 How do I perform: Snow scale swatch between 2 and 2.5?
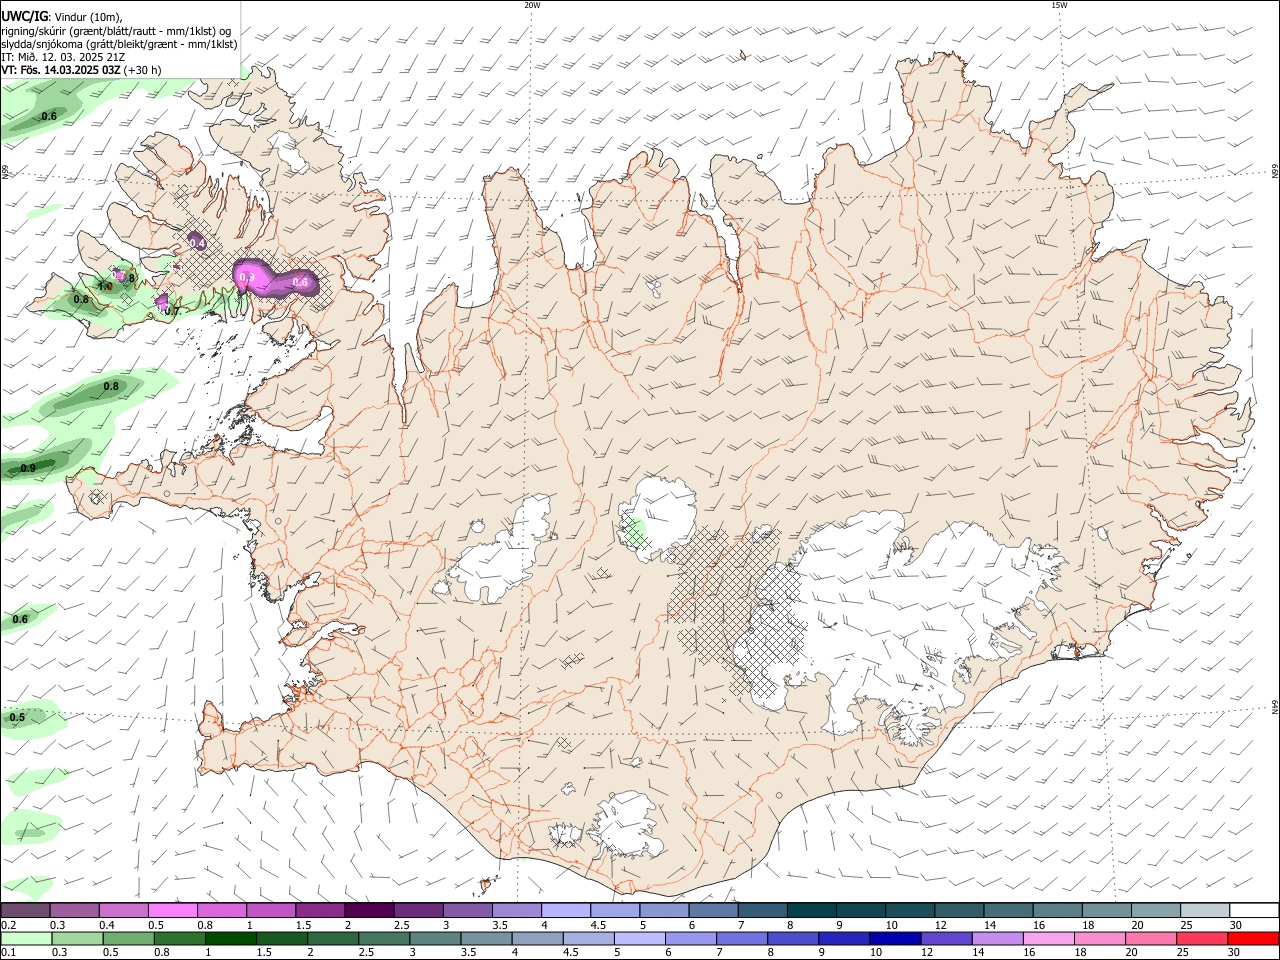click(x=369, y=910)
